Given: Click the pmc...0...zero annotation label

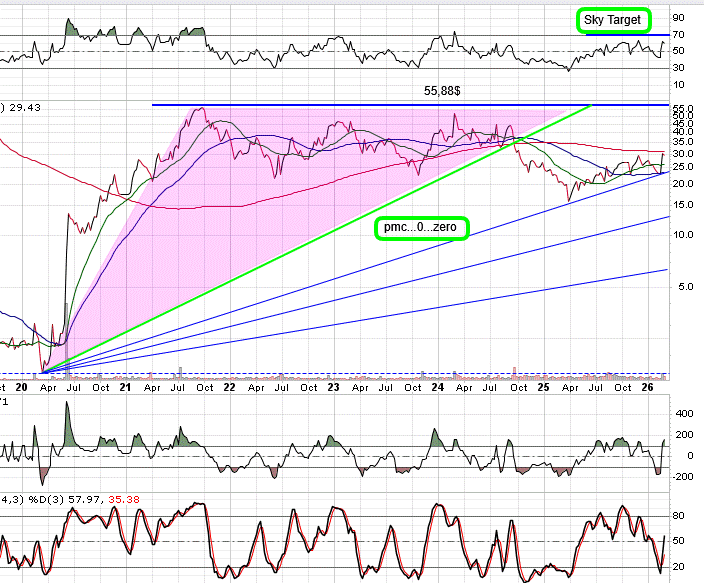Looking at the screenshot, I should tap(422, 229).
